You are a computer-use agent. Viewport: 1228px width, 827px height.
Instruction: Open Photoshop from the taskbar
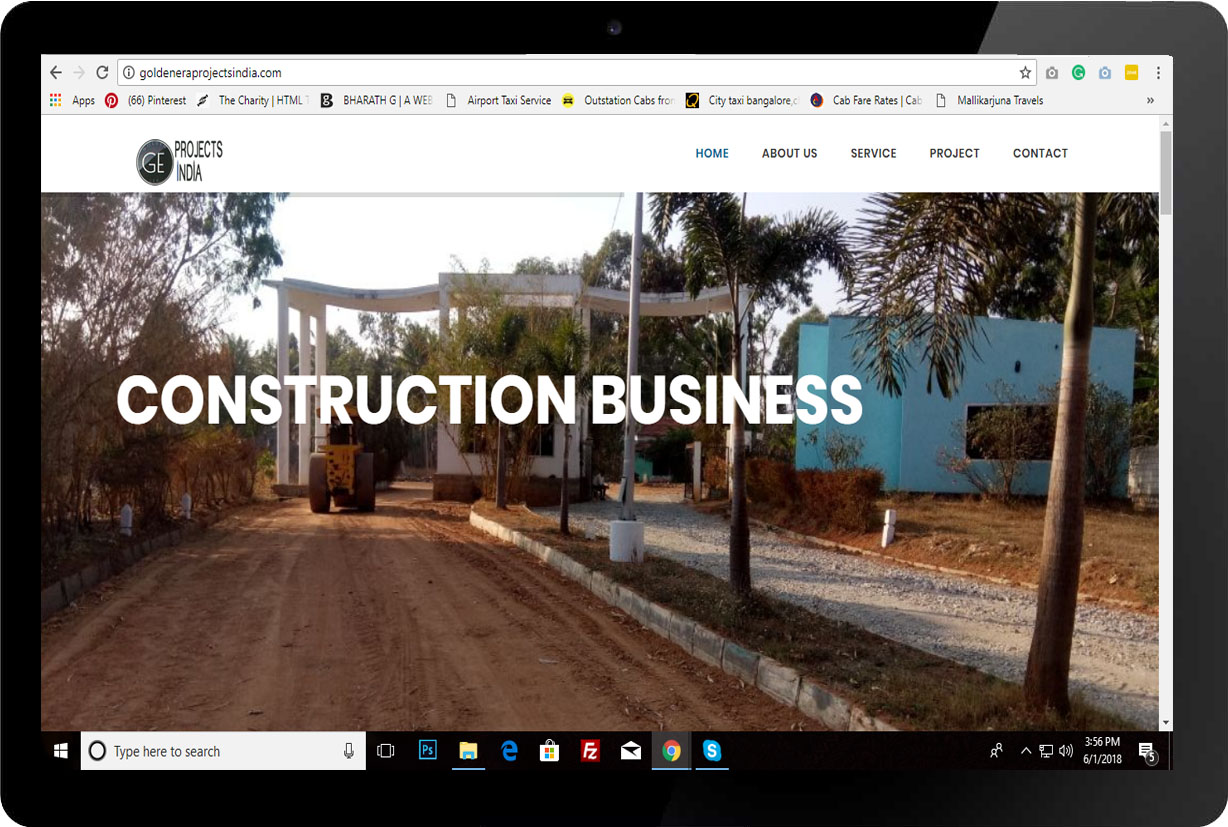pos(428,751)
